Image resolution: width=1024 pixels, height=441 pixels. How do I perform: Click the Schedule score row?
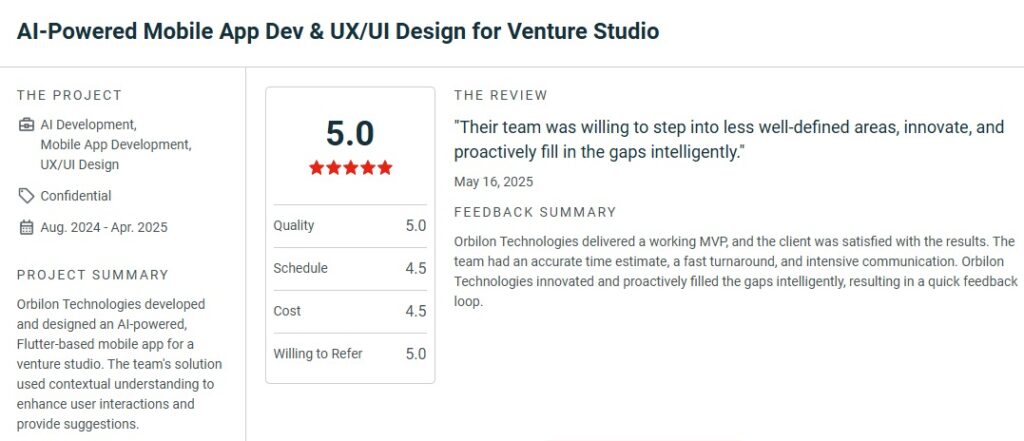349,268
